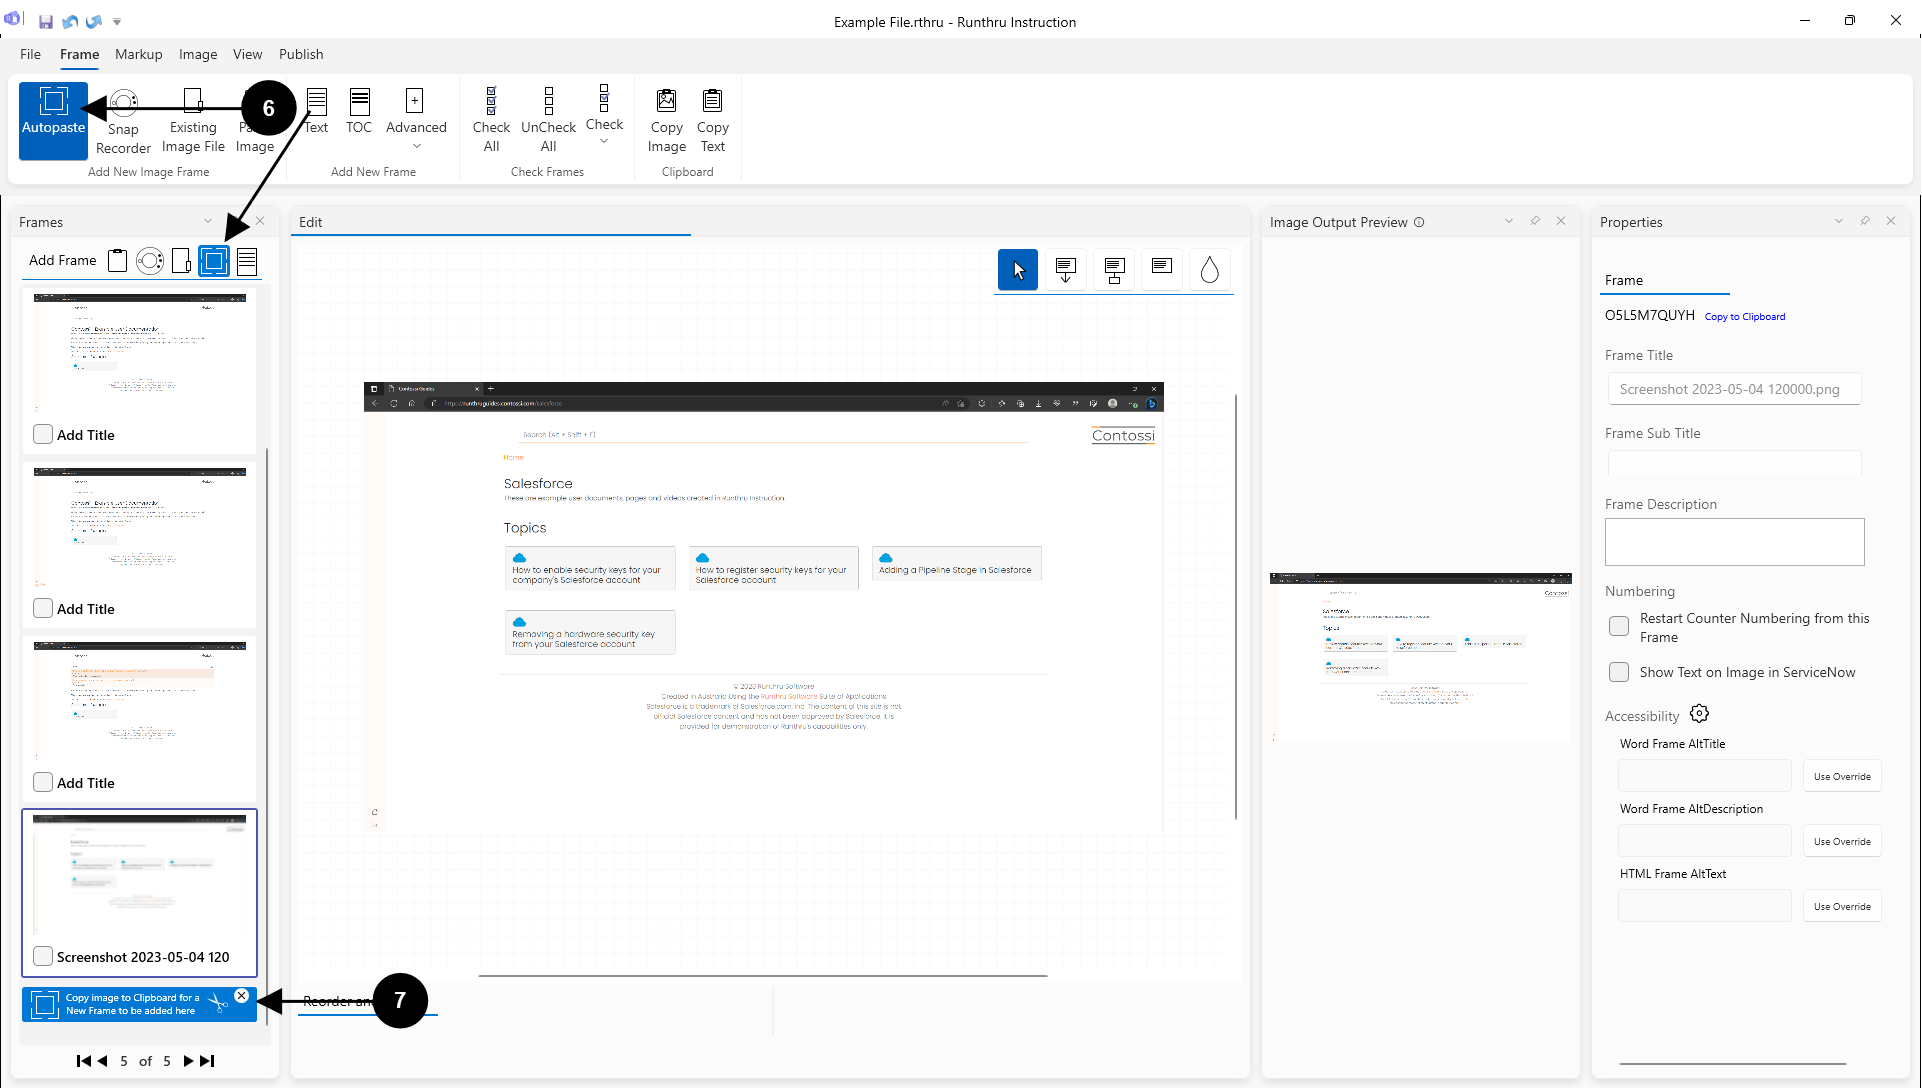Click Check All frames icon
This screenshot has width=1922, height=1089.
(x=491, y=102)
